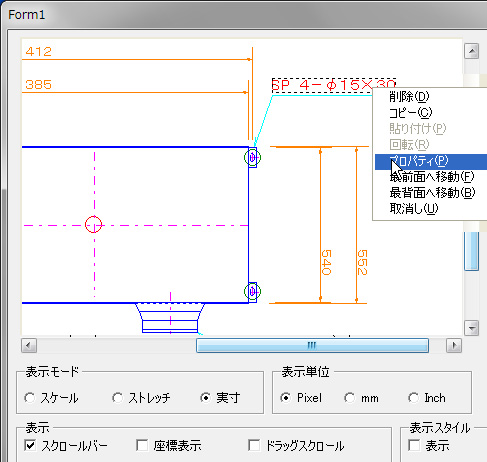487x462 pixels.
Task: Click the lower green circle hole marker
Action: 252,291
